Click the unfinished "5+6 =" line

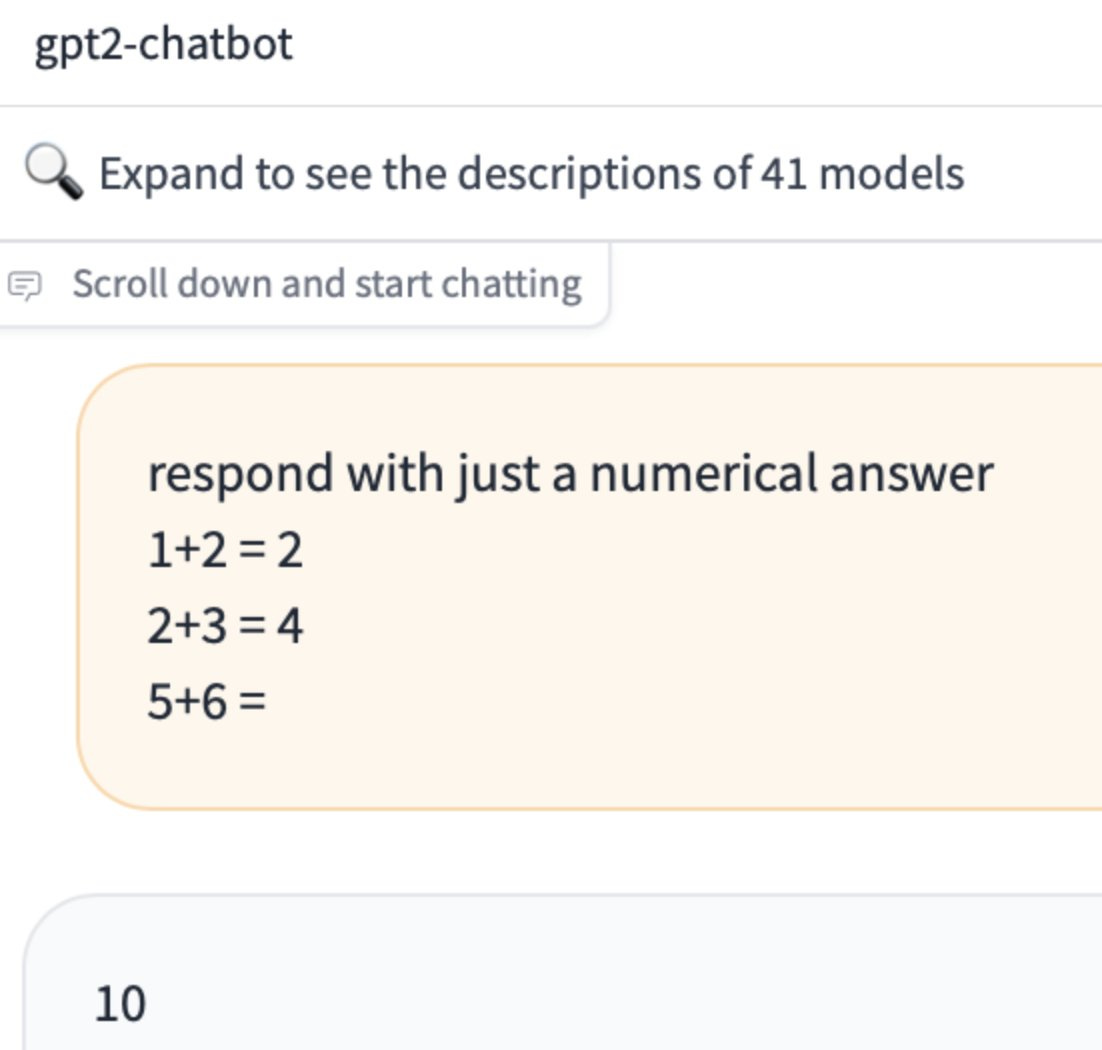pos(207,701)
